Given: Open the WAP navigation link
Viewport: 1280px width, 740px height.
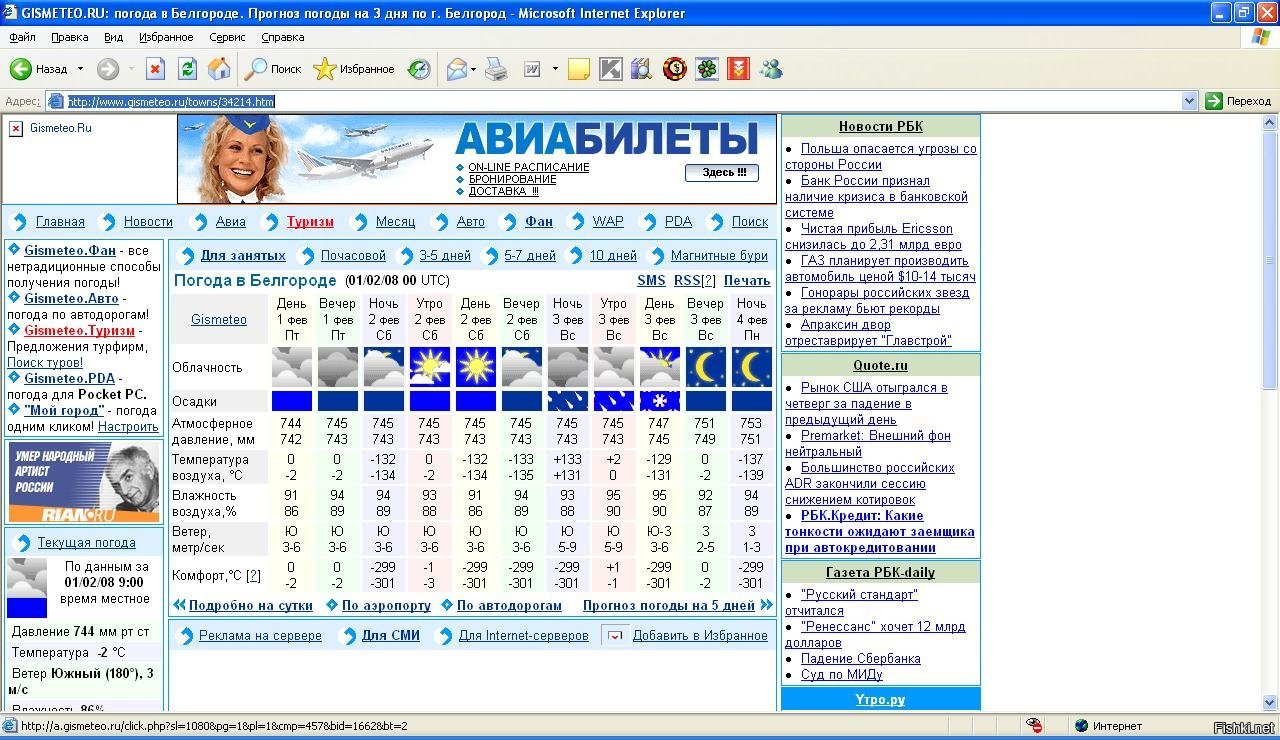Looking at the screenshot, I should (608, 222).
